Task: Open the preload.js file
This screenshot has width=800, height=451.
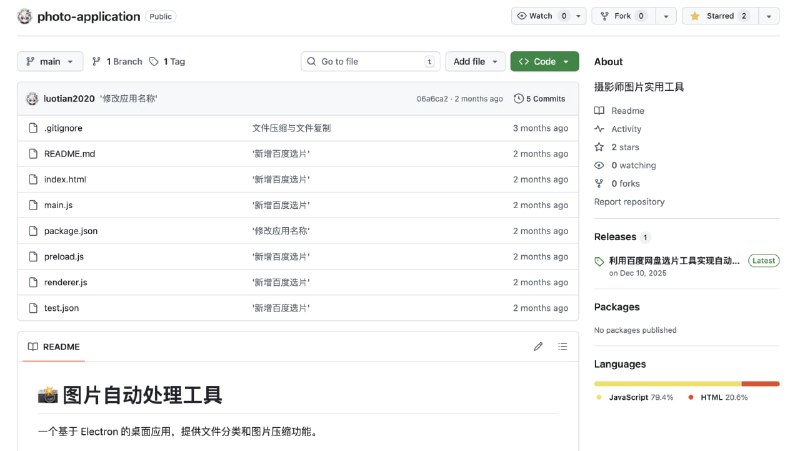Action: tap(64, 257)
